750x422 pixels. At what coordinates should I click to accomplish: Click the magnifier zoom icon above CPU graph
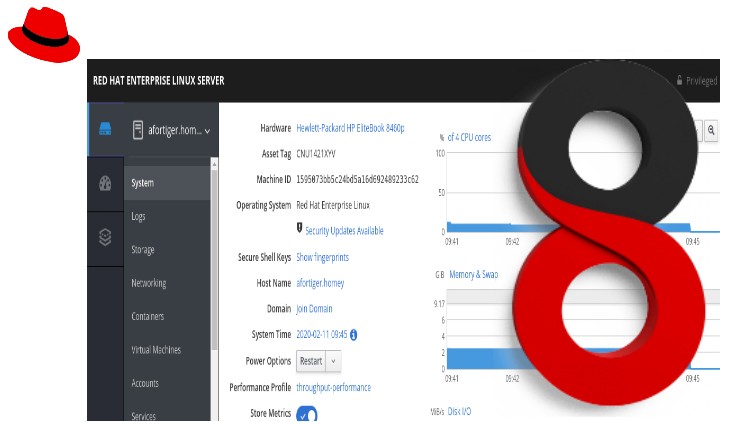(x=711, y=130)
